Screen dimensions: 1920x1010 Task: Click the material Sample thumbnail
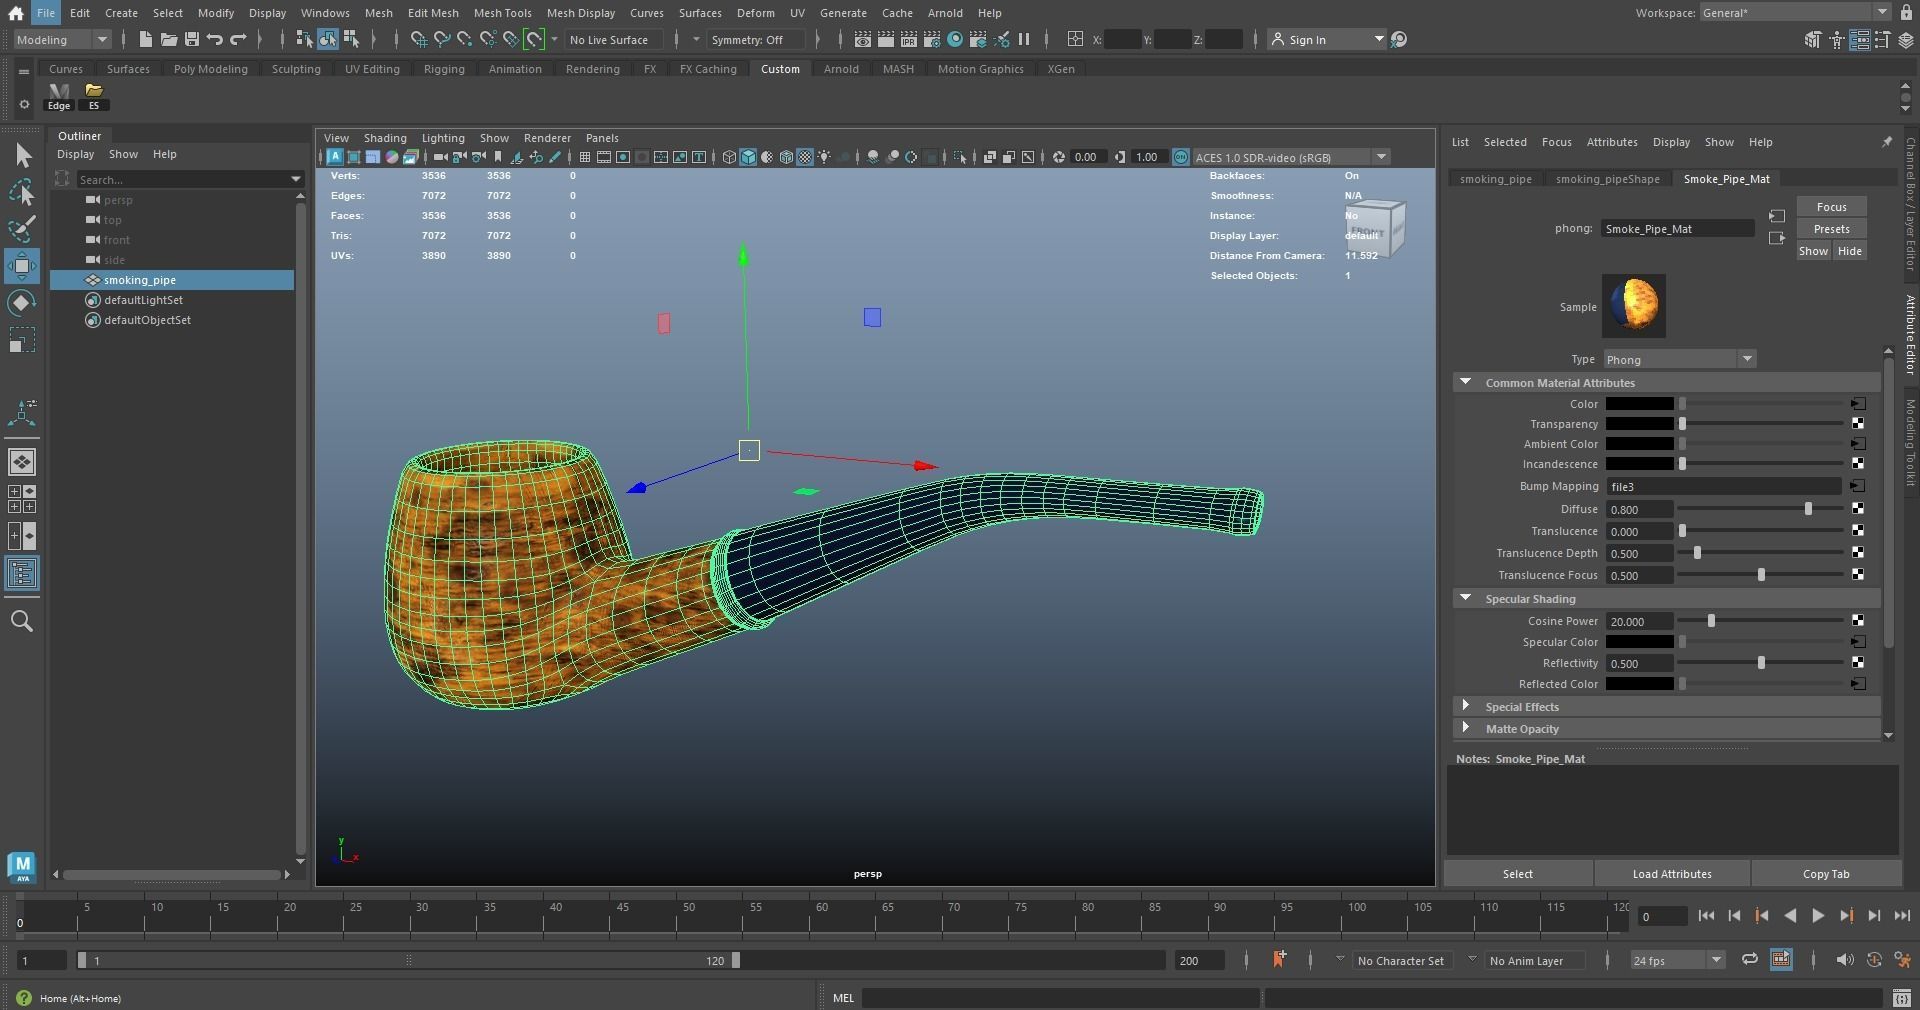[x=1633, y=306]
